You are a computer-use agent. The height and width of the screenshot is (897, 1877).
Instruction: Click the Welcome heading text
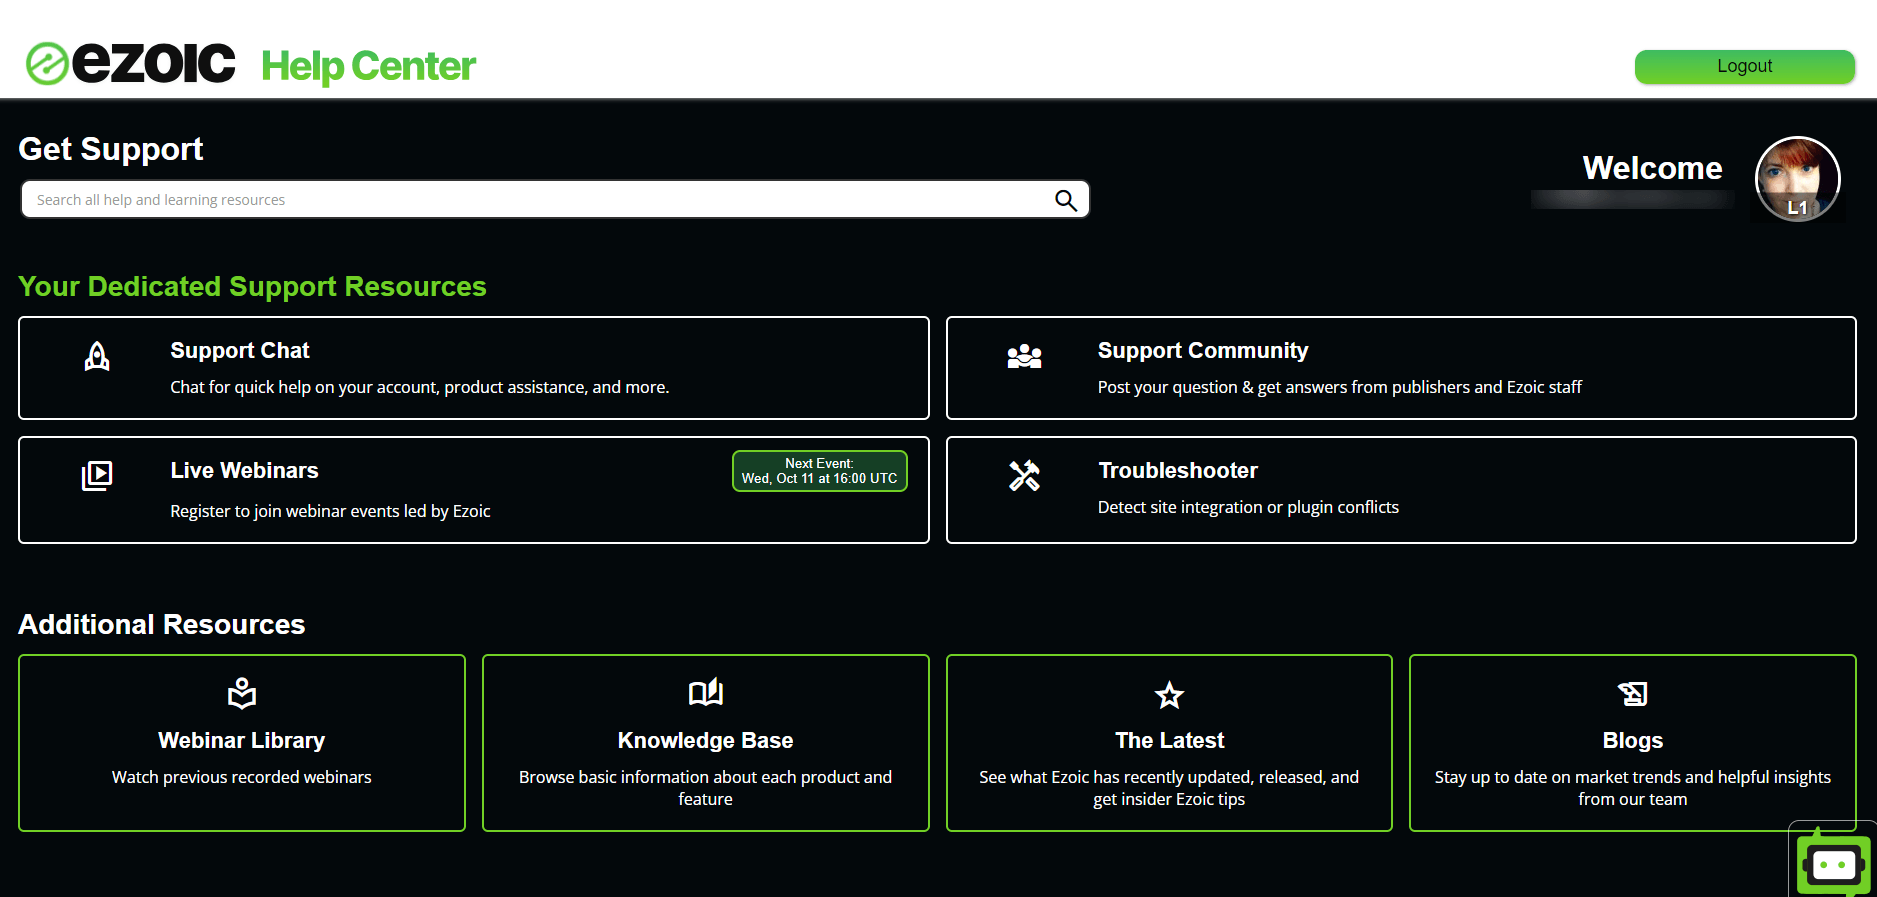(x=1652, y=168)
